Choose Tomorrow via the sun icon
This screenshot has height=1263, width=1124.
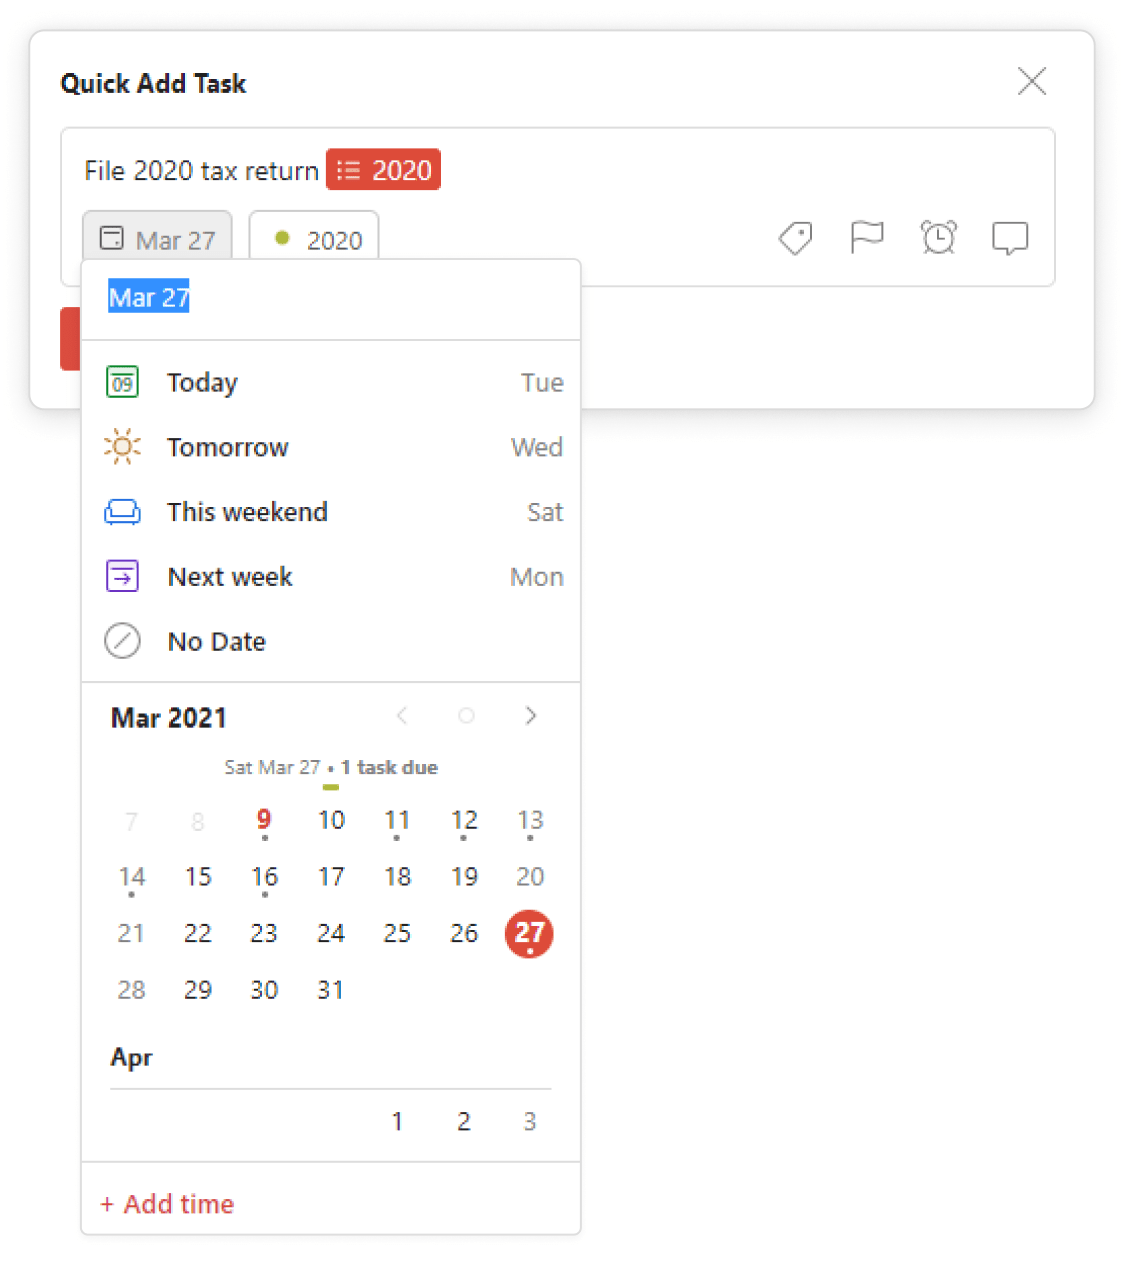pyautogui.click(x=121, y=447)
